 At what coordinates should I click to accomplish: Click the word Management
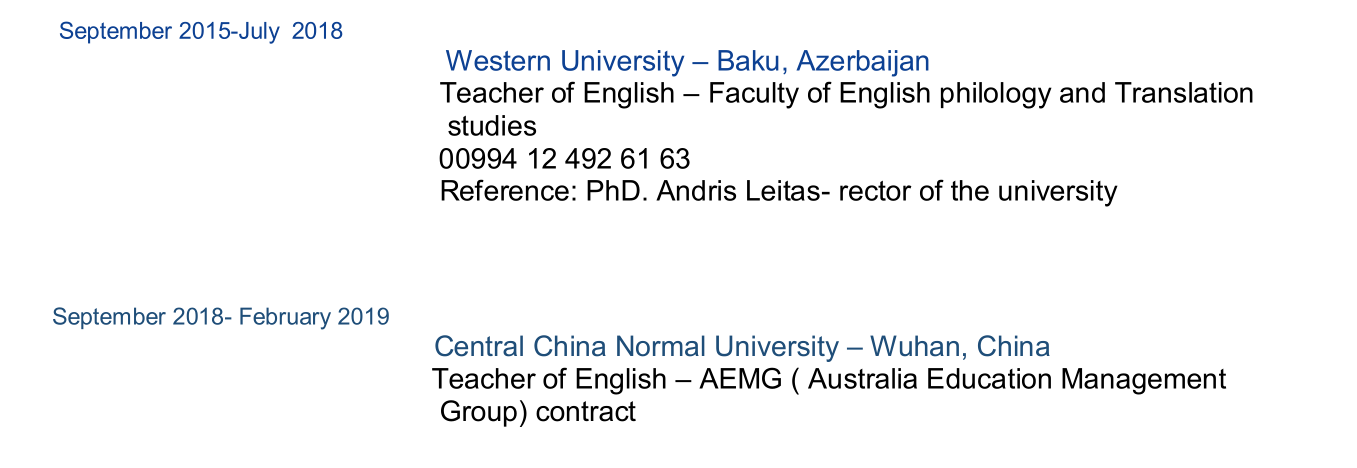coord(1143,380)
